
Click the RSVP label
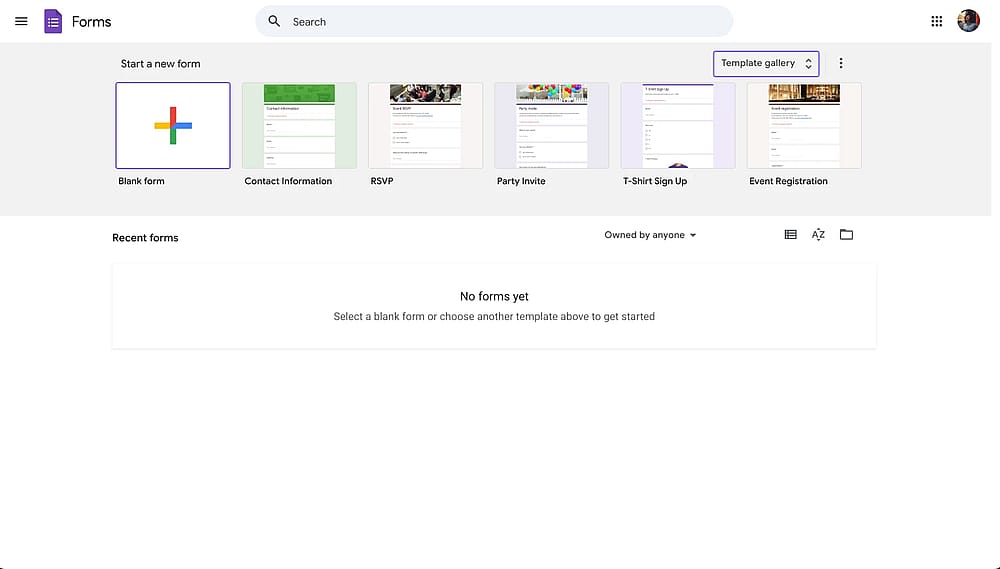[x=382, y=181]
